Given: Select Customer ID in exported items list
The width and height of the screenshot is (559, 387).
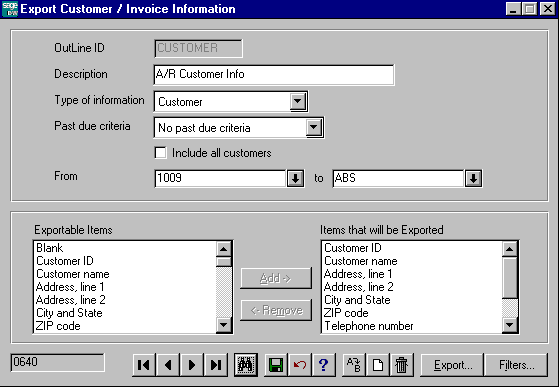Looking at the screenshot, I should click(412, 248).
